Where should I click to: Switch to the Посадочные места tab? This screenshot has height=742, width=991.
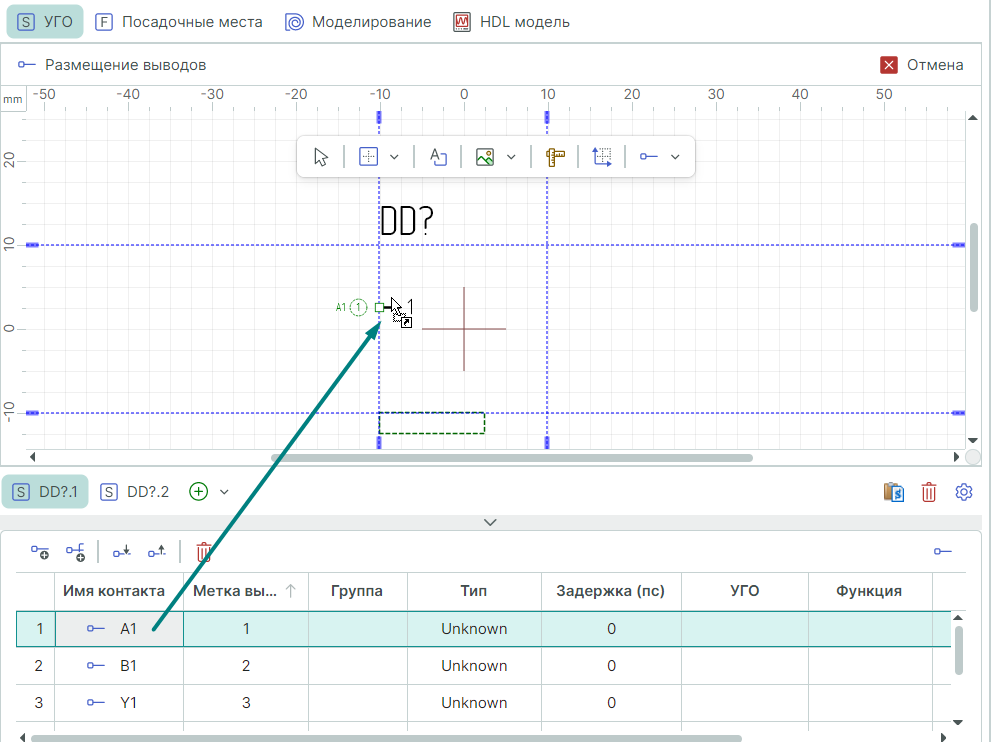pyautogui.click(x=180, y=21)
